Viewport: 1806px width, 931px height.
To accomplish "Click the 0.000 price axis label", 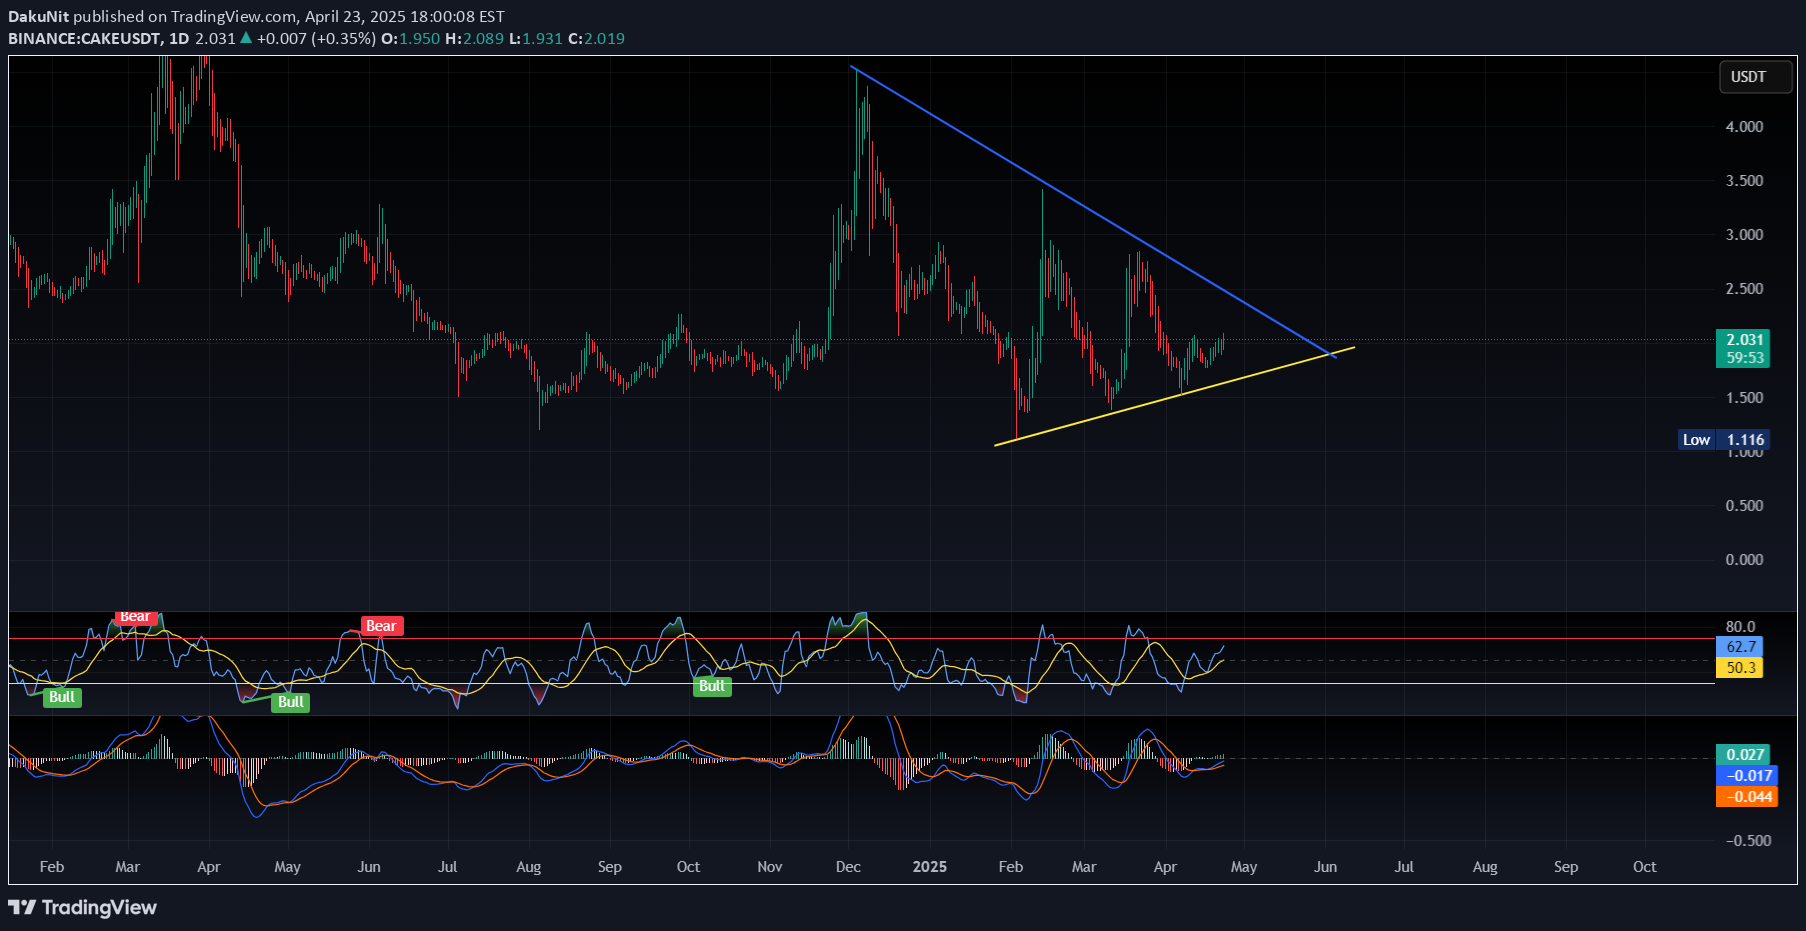I will pos(1744,560).
